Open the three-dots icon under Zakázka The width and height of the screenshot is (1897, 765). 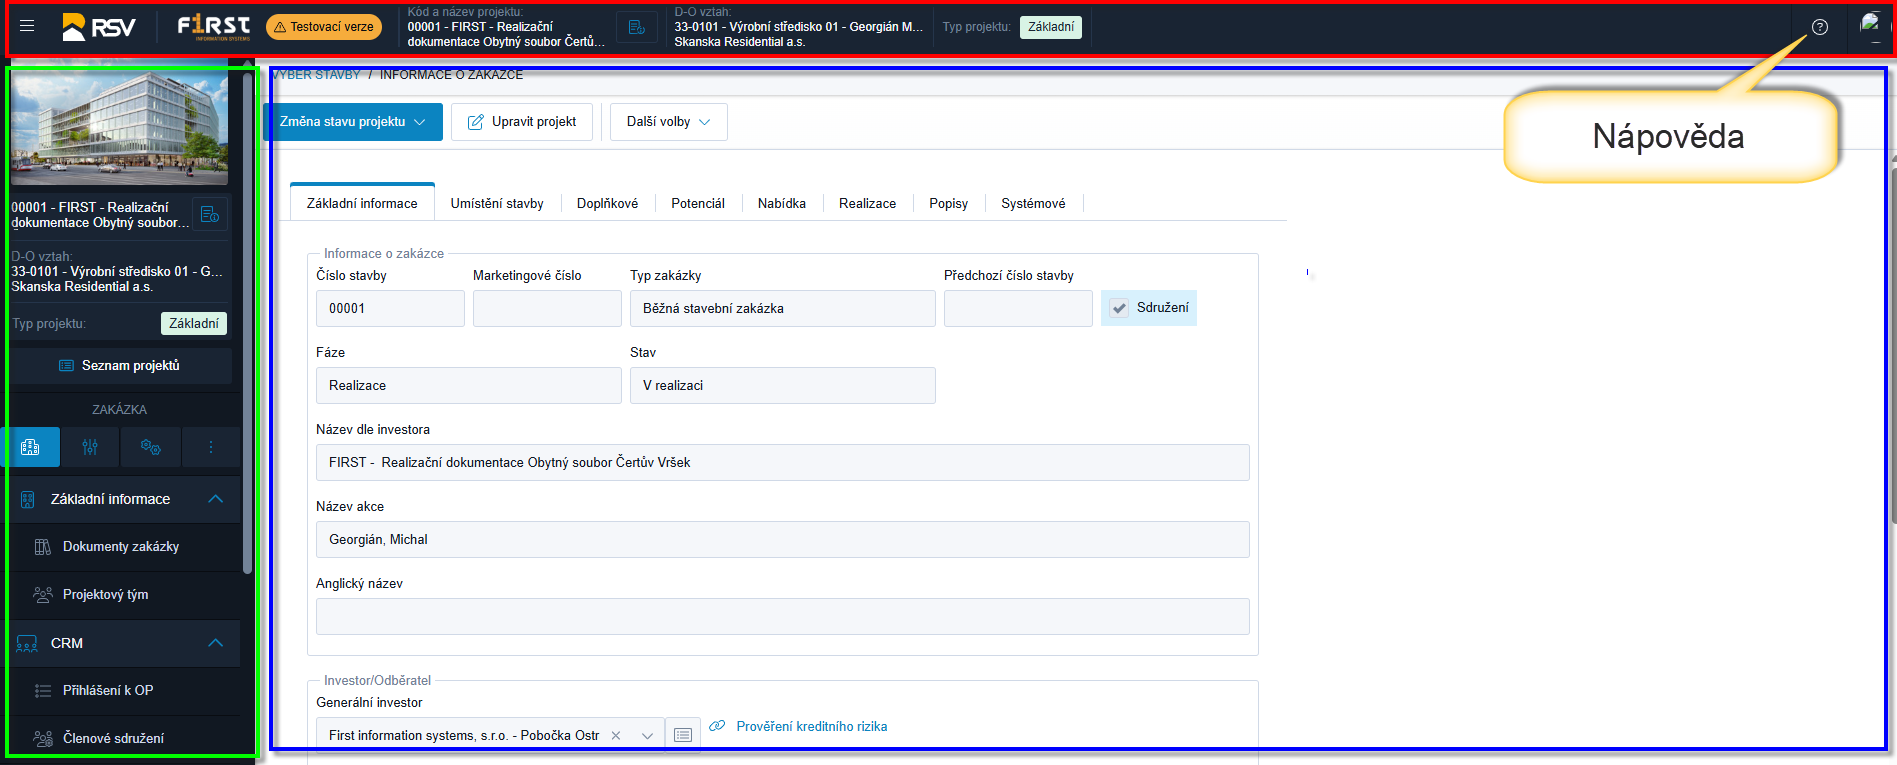pos(210,447)
